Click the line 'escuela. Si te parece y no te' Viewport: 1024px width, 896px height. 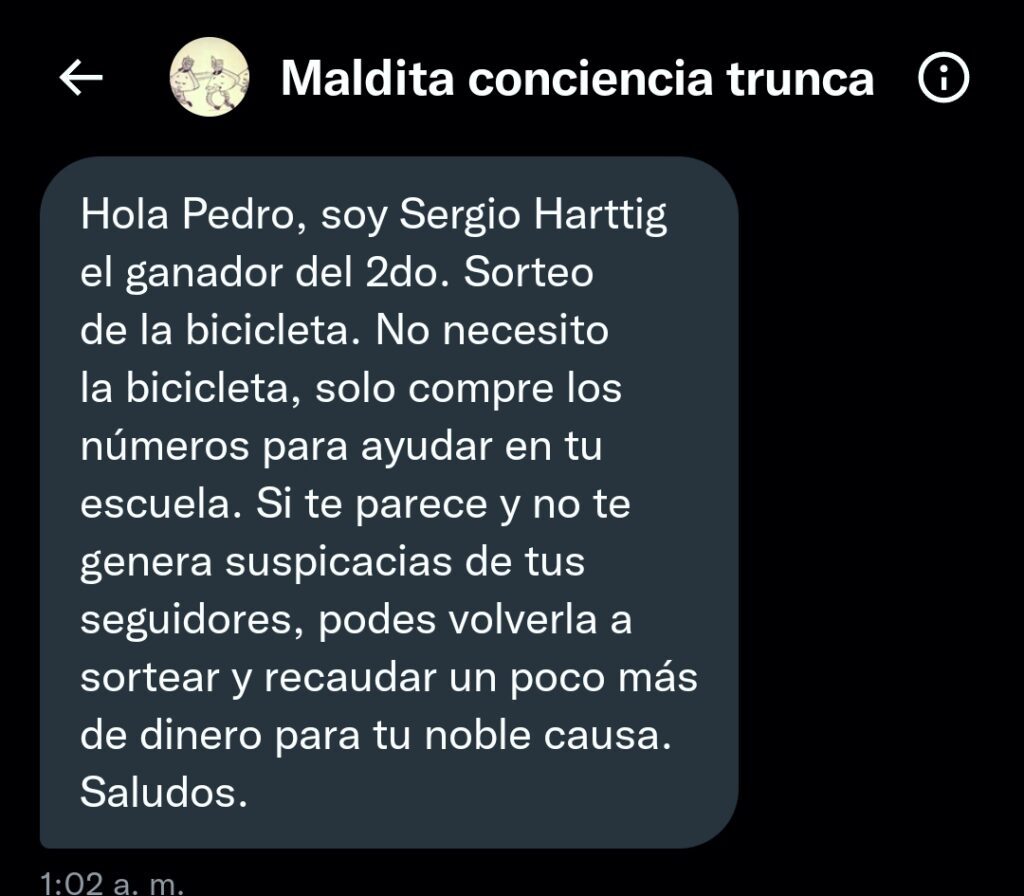[355, 504]
